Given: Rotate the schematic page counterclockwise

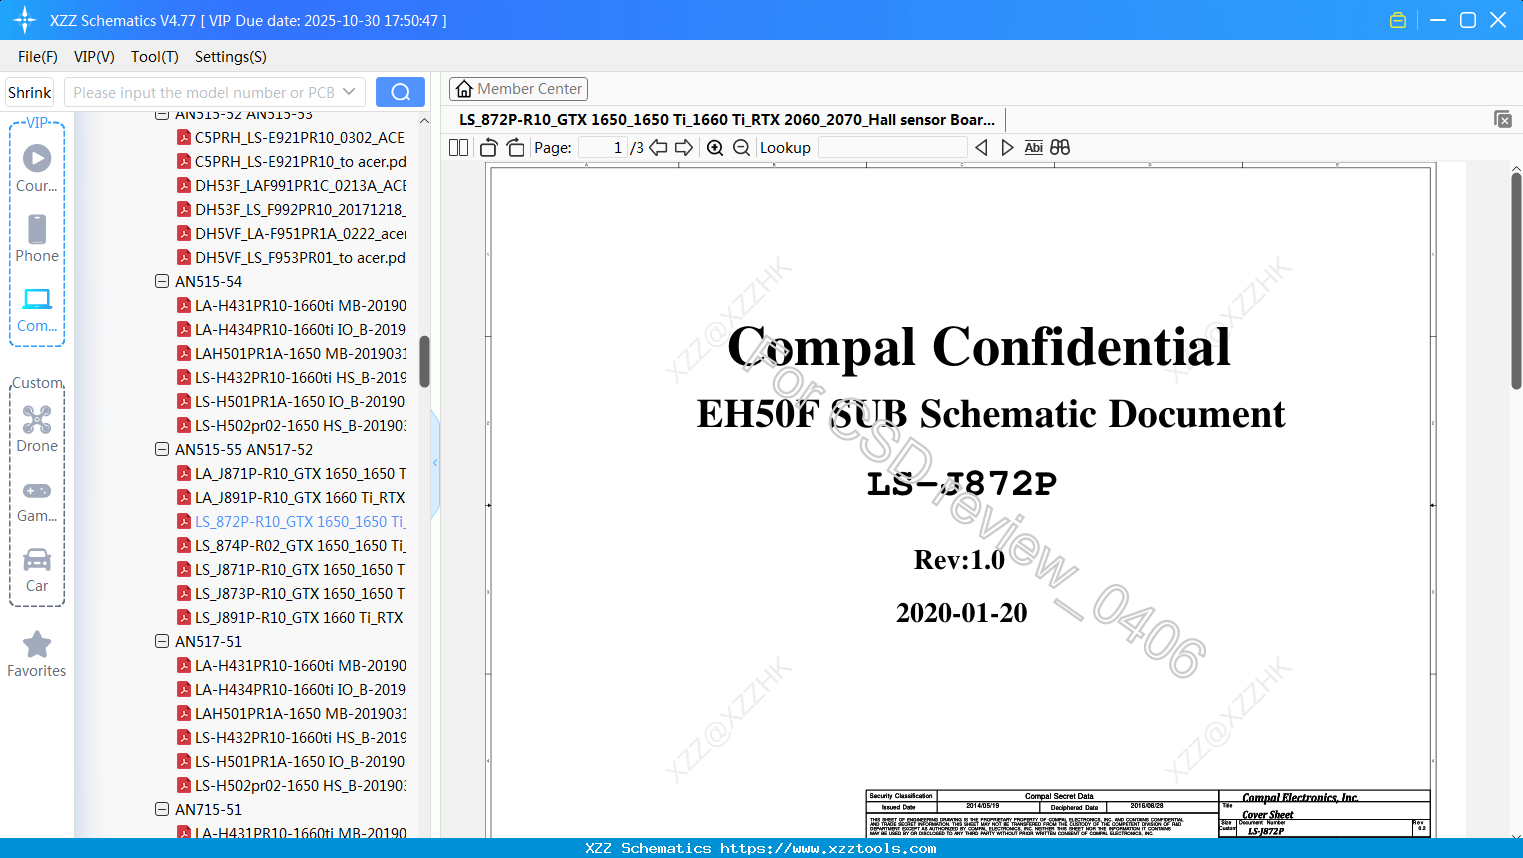Looking at the screenshot, I should [x=489, y=148].
